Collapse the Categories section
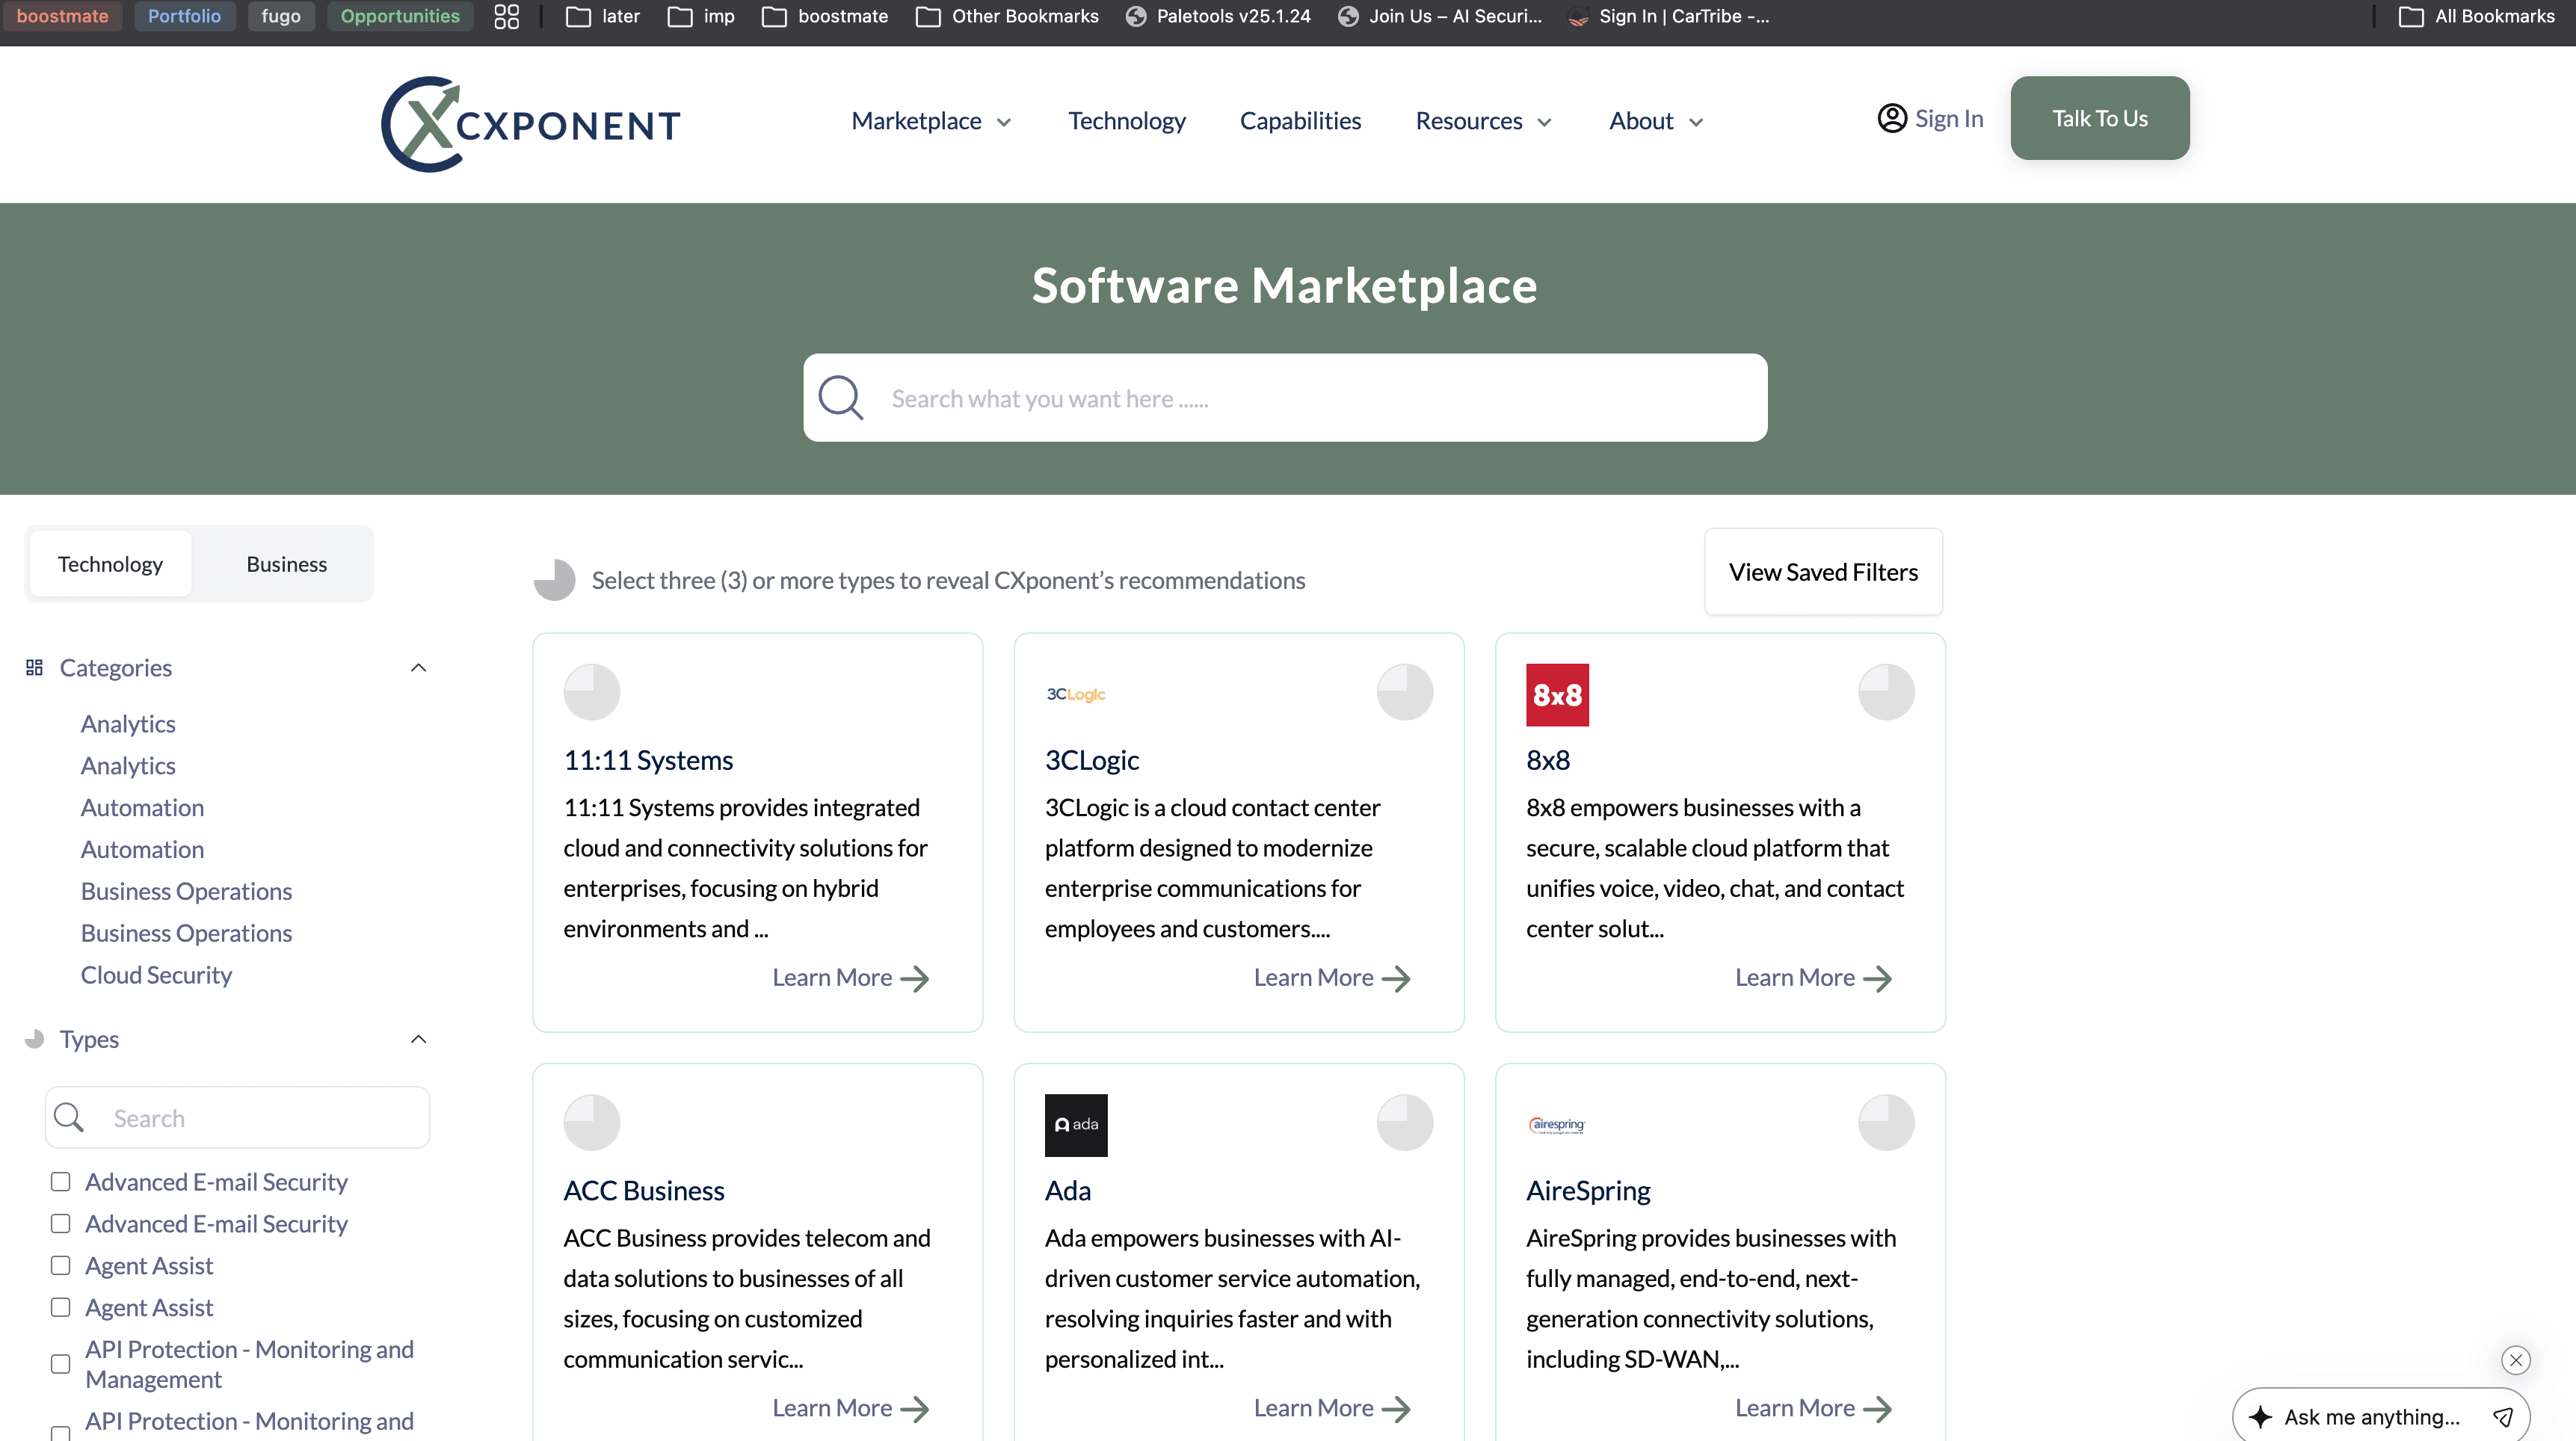The width and height of the screenshot is (2576, 1441). pos(418,667)
